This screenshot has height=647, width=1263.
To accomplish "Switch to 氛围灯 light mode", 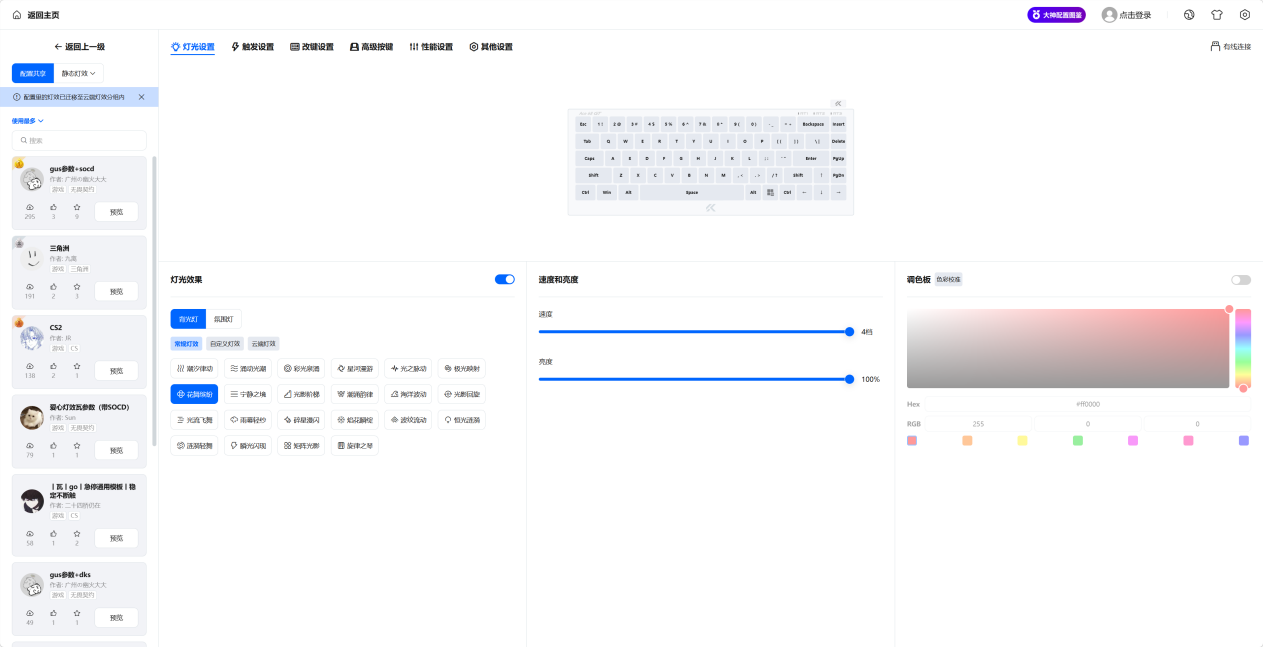I will [x=224, y=319].
